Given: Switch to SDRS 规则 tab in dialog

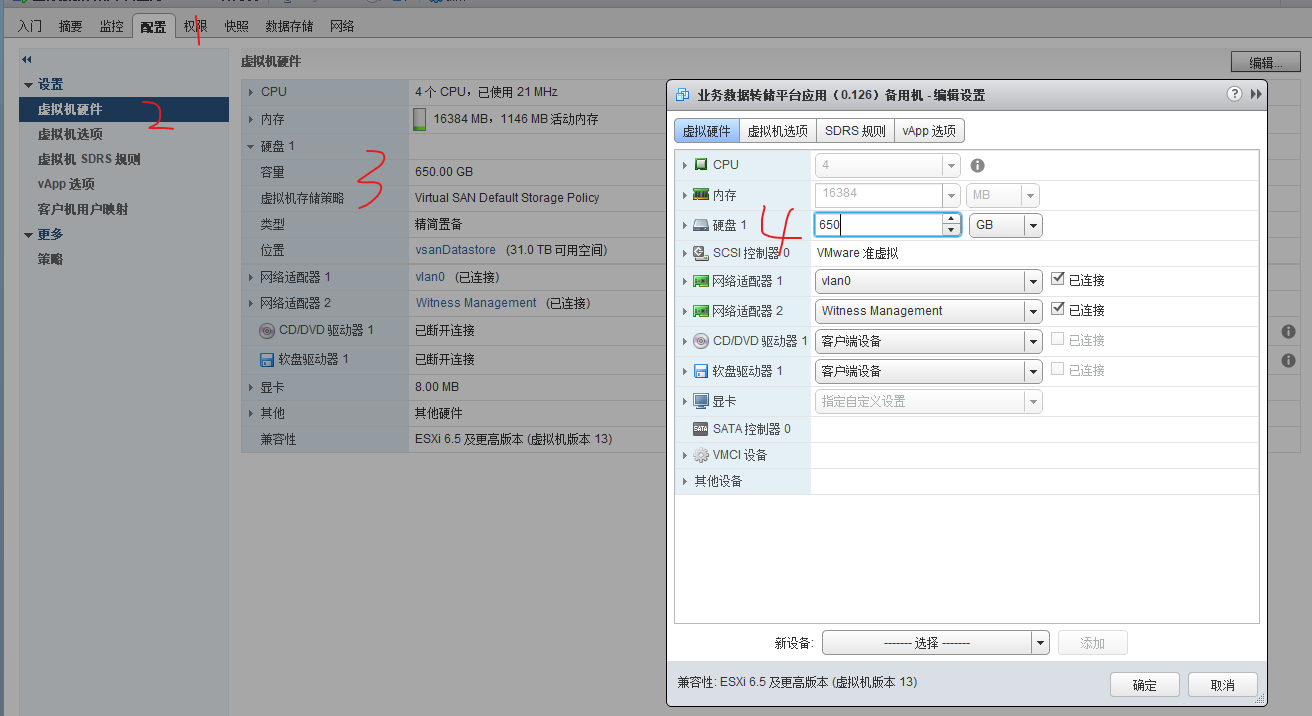Looking at the screenshot, I should 855,131.
